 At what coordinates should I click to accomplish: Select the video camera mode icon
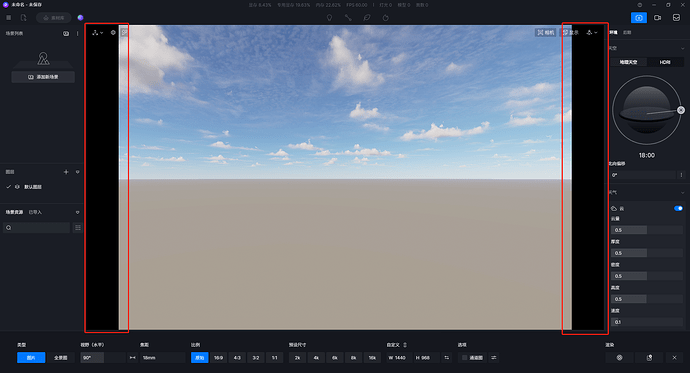[657, 18]
